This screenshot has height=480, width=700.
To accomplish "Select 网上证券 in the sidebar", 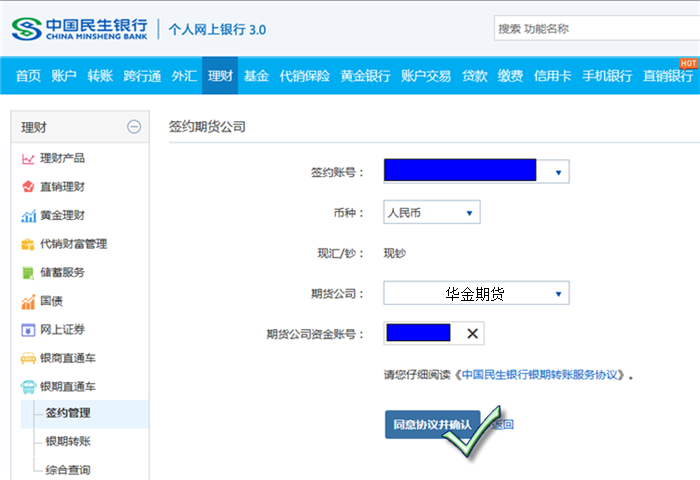I will (62, 330).
